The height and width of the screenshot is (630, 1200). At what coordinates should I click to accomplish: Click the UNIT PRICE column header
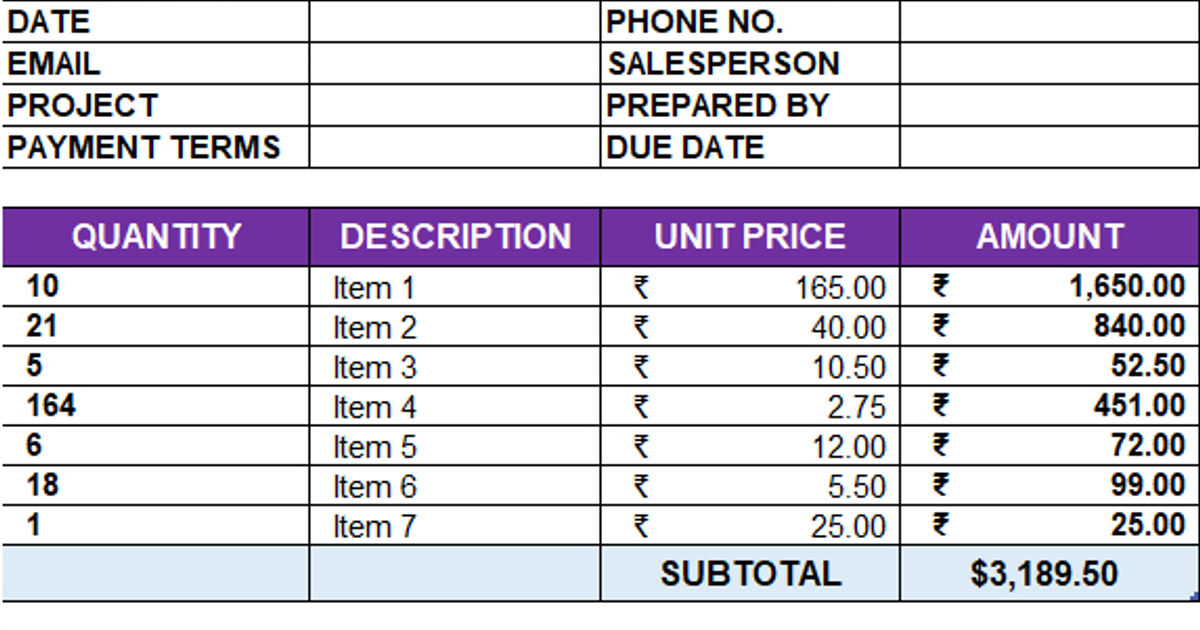pyautogui.click(x=750, y=237)
